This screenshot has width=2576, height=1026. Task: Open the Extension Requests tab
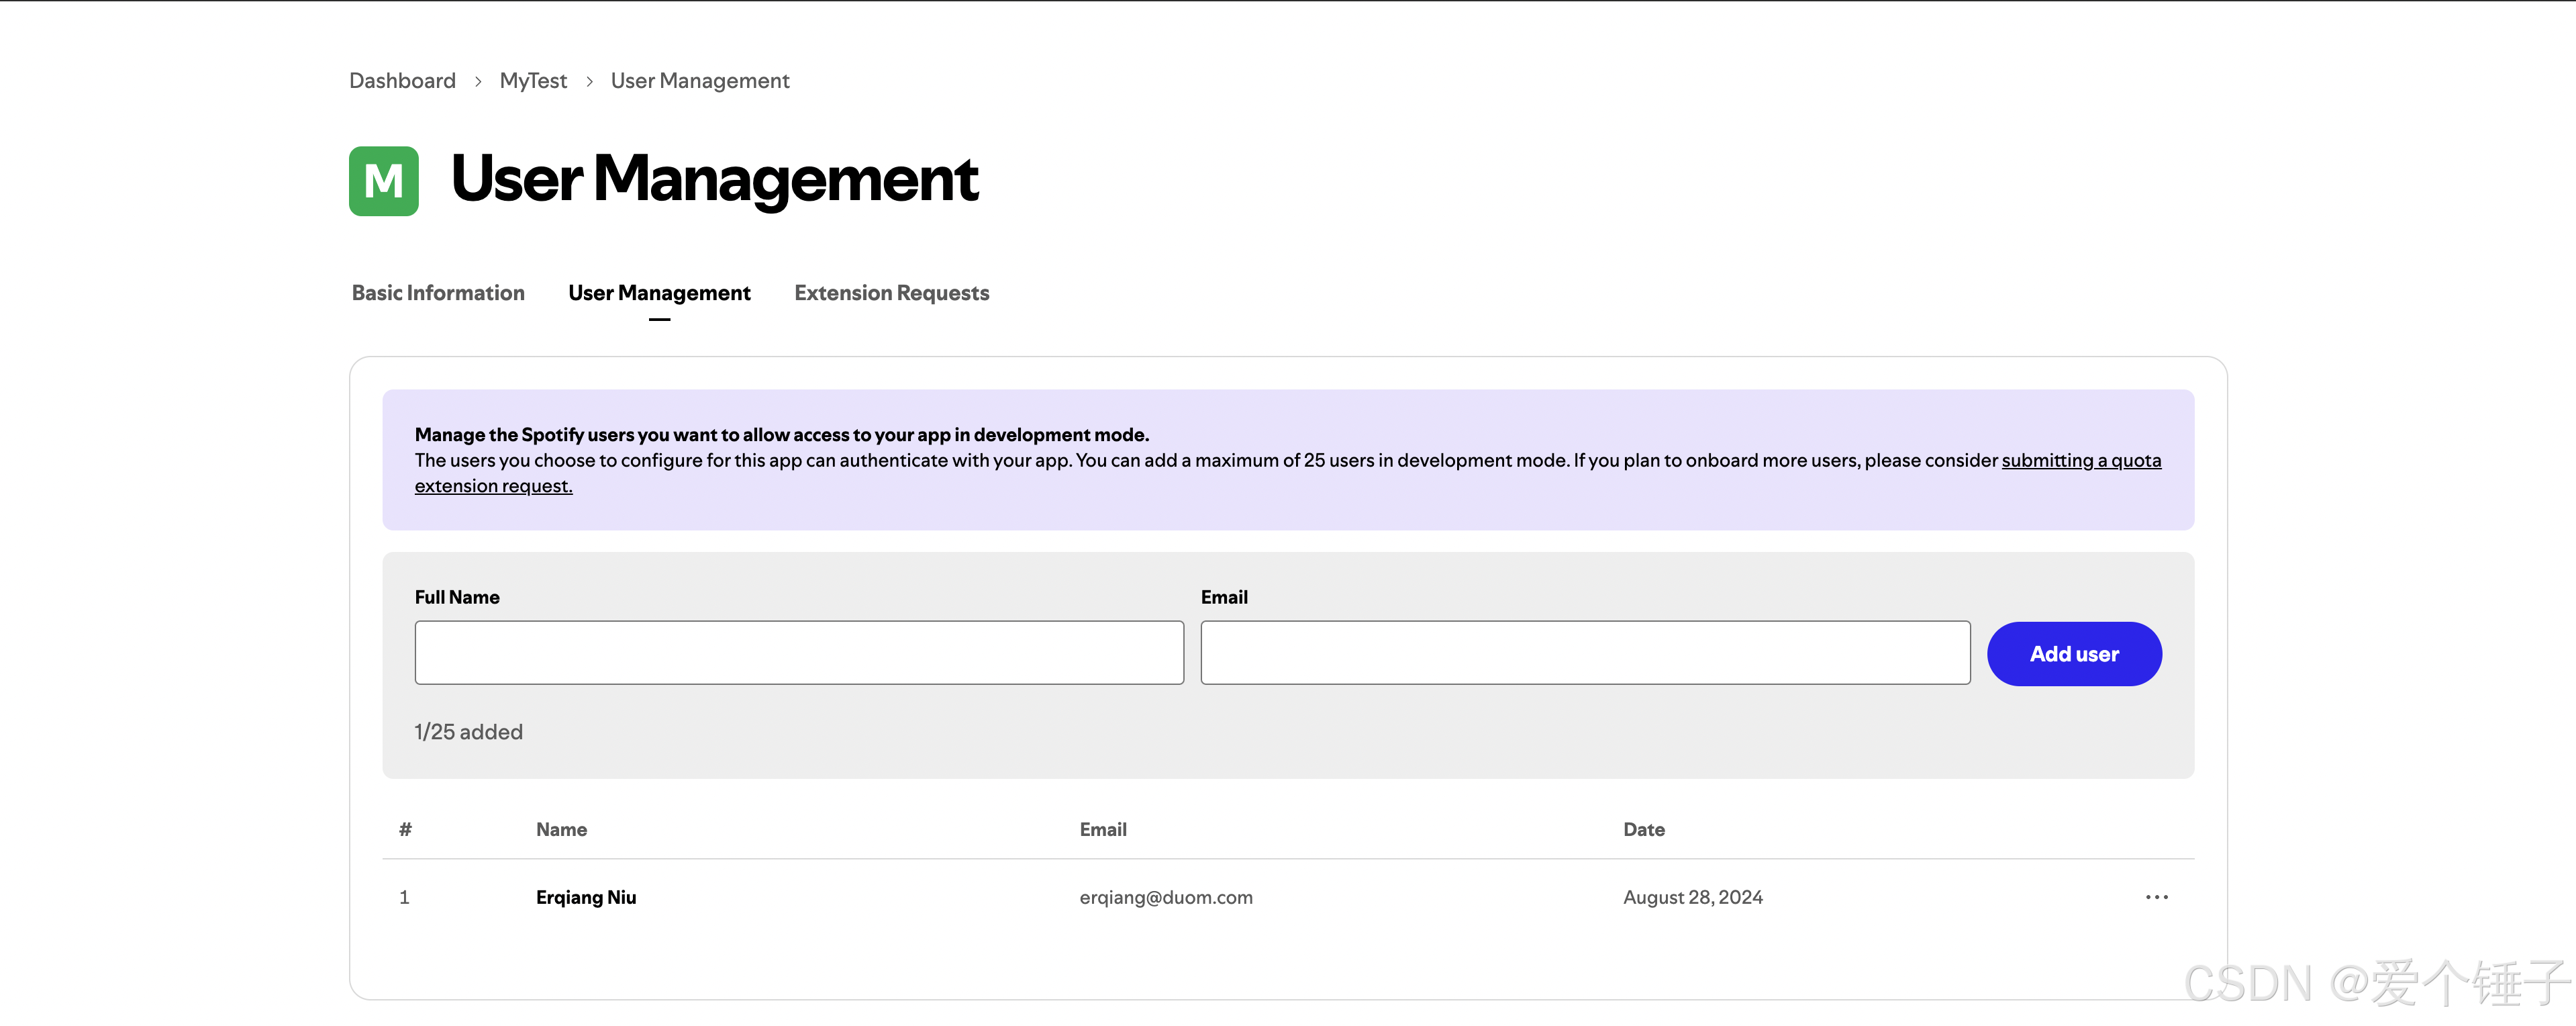891,293
